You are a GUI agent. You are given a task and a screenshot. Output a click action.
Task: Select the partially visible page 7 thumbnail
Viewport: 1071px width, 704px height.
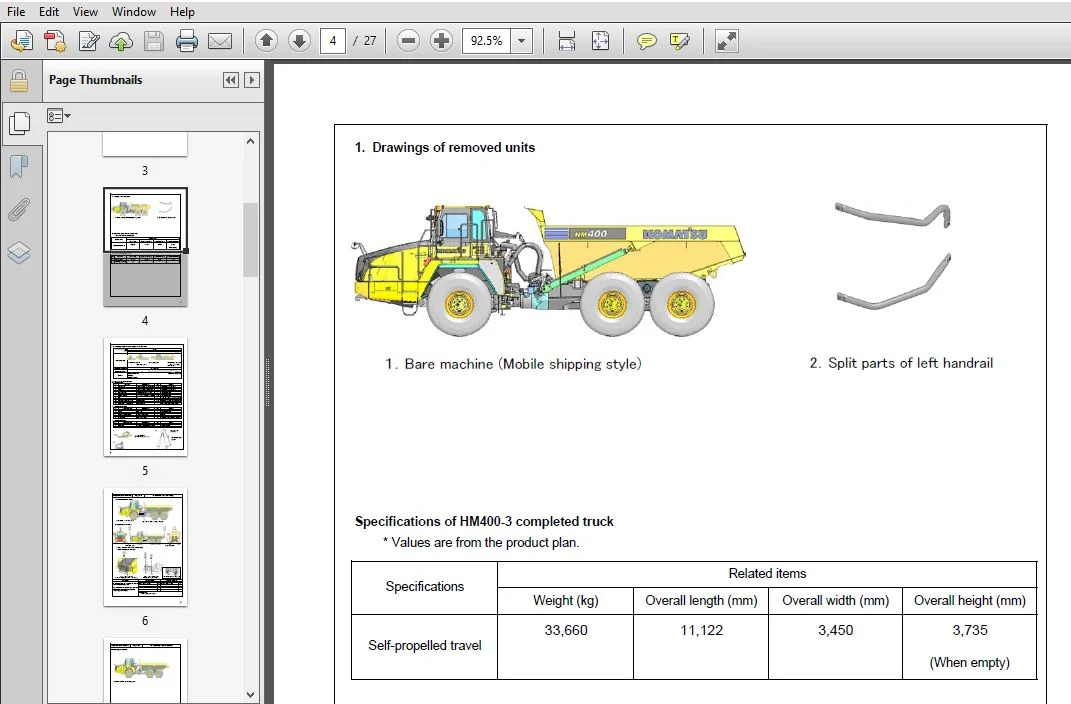pyautogui.click(x=145, y=670)
